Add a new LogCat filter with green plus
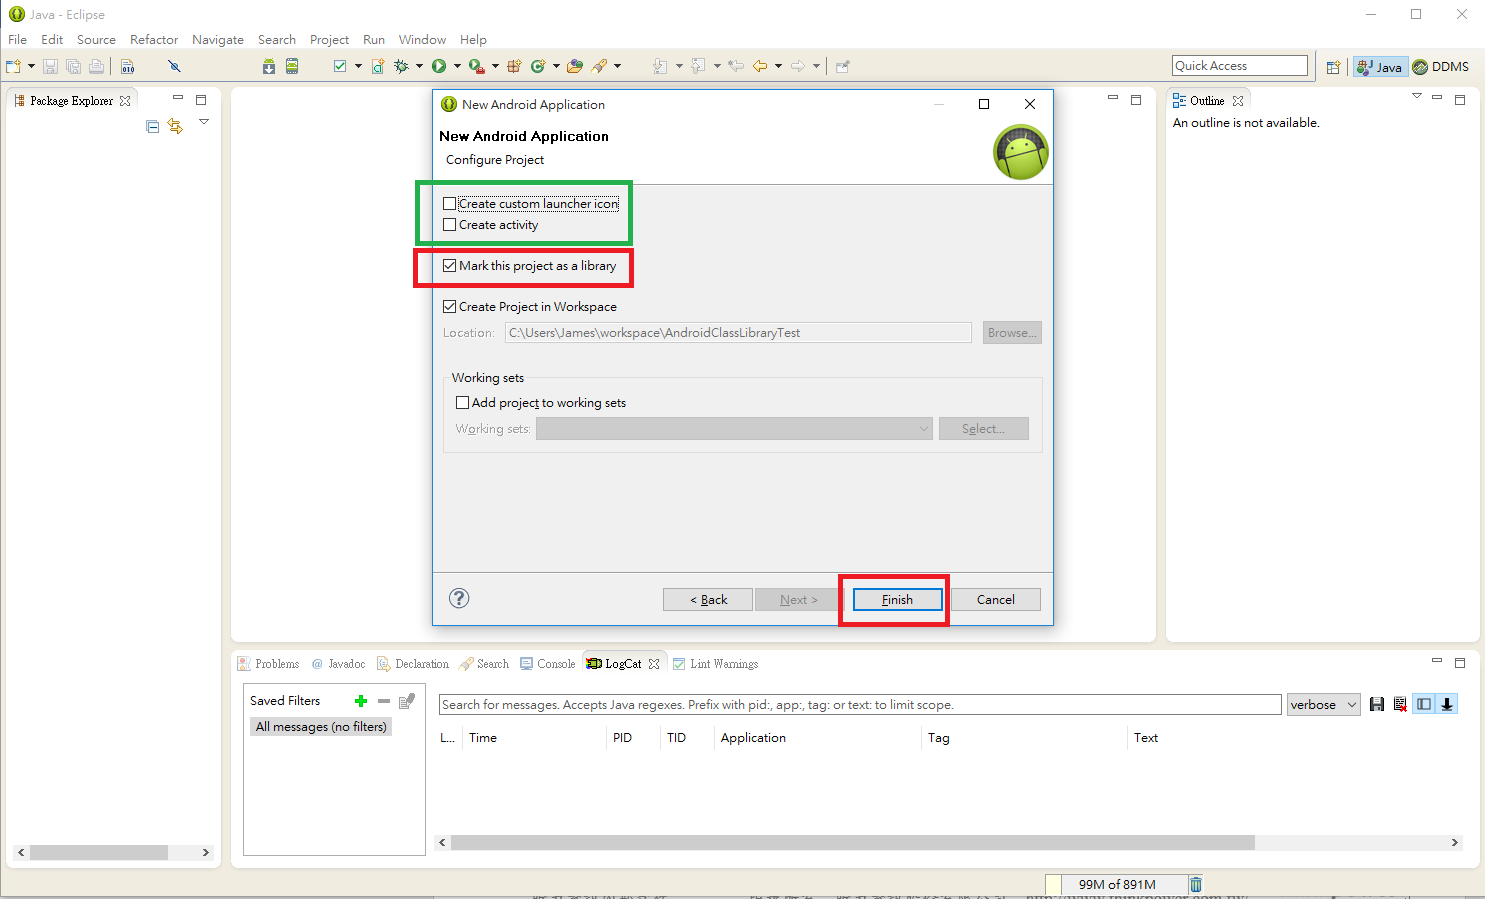Image resolution: width=1485 pixels, height=899 pixels. point(361,701)
